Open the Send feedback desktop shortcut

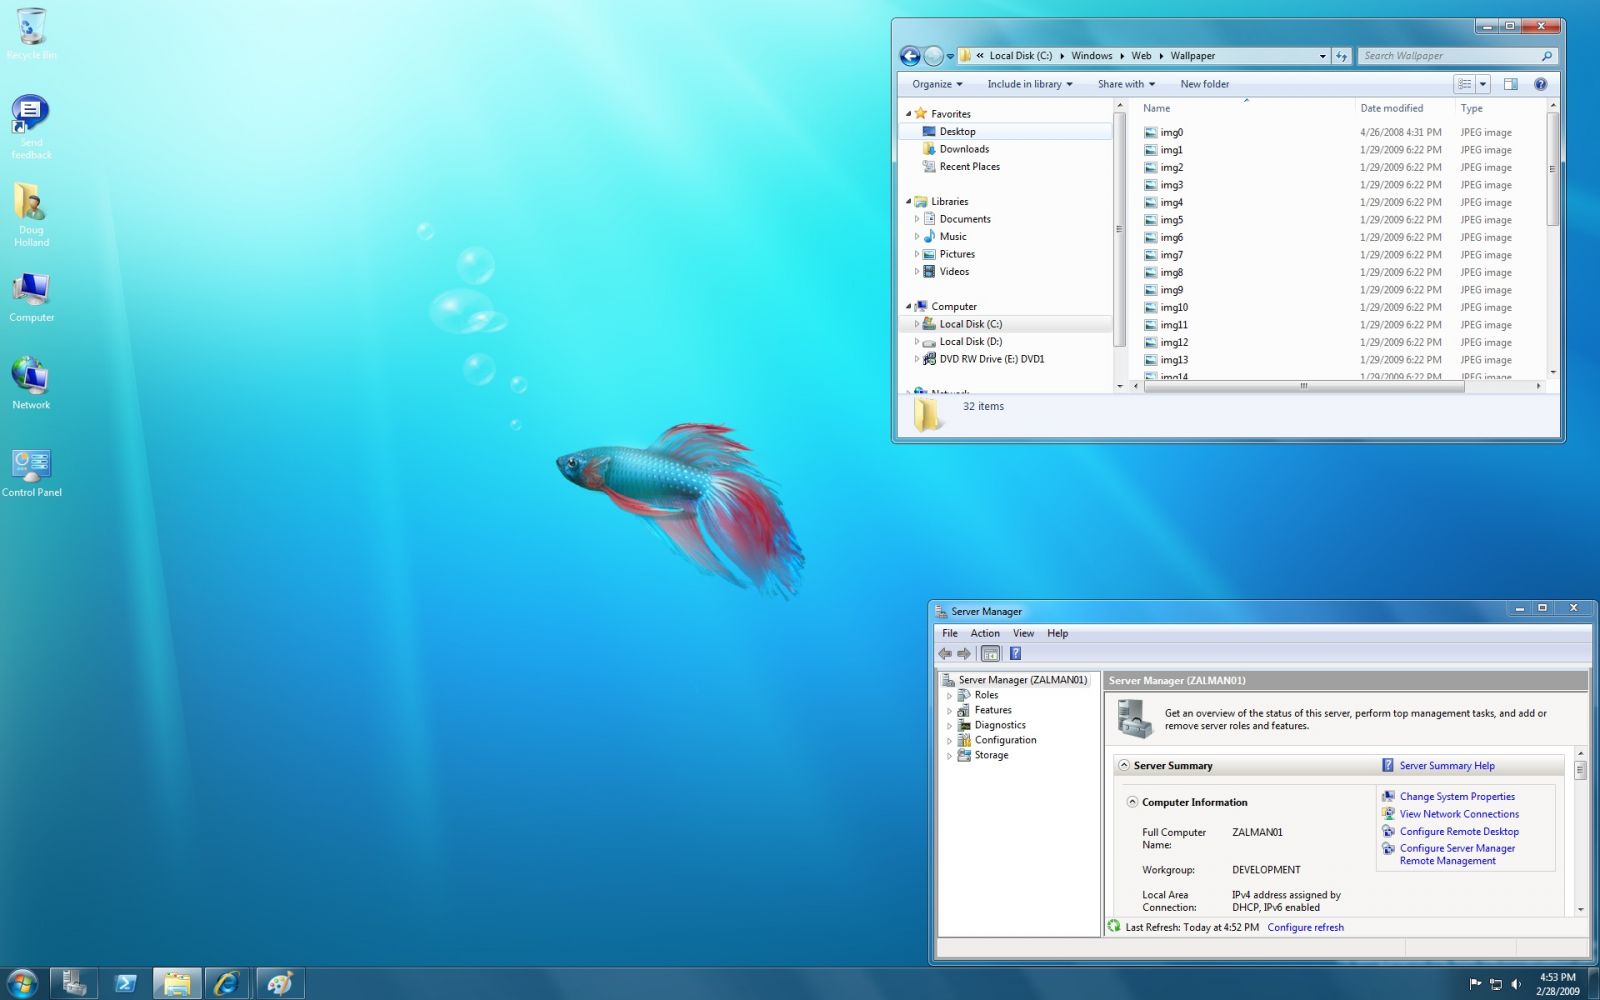31,126
